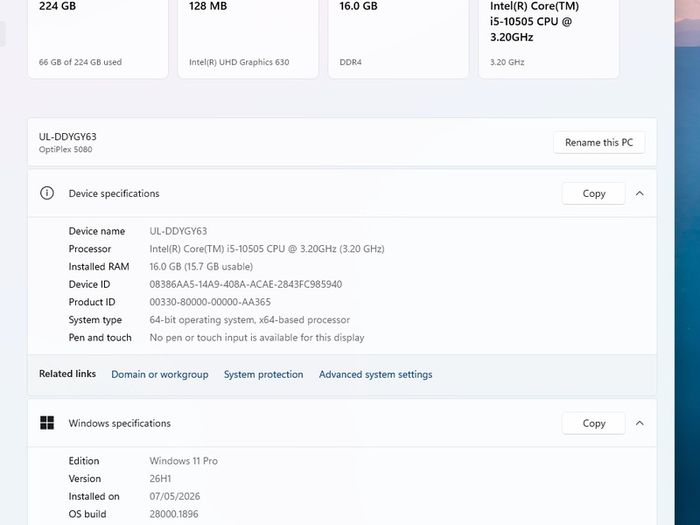The width and height of the screenshot is (700, 525).
Task: Copy the Device specifications
Action: point(593,193)
